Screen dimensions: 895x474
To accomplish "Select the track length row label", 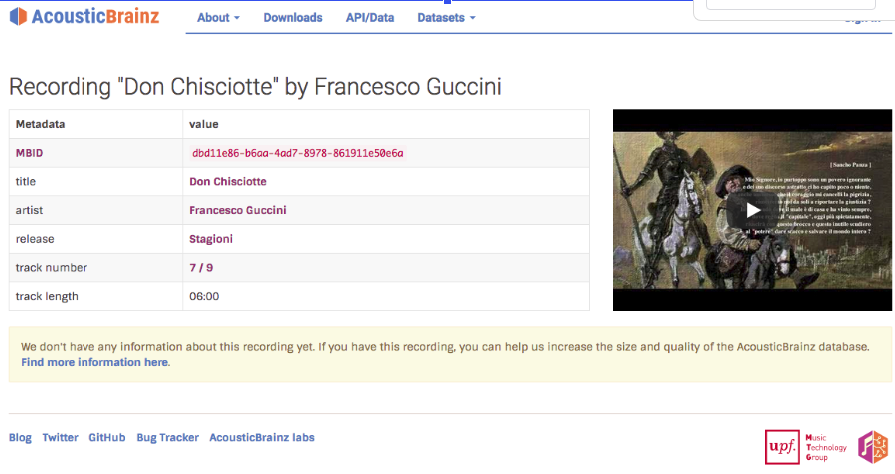I will click(47, 296).
